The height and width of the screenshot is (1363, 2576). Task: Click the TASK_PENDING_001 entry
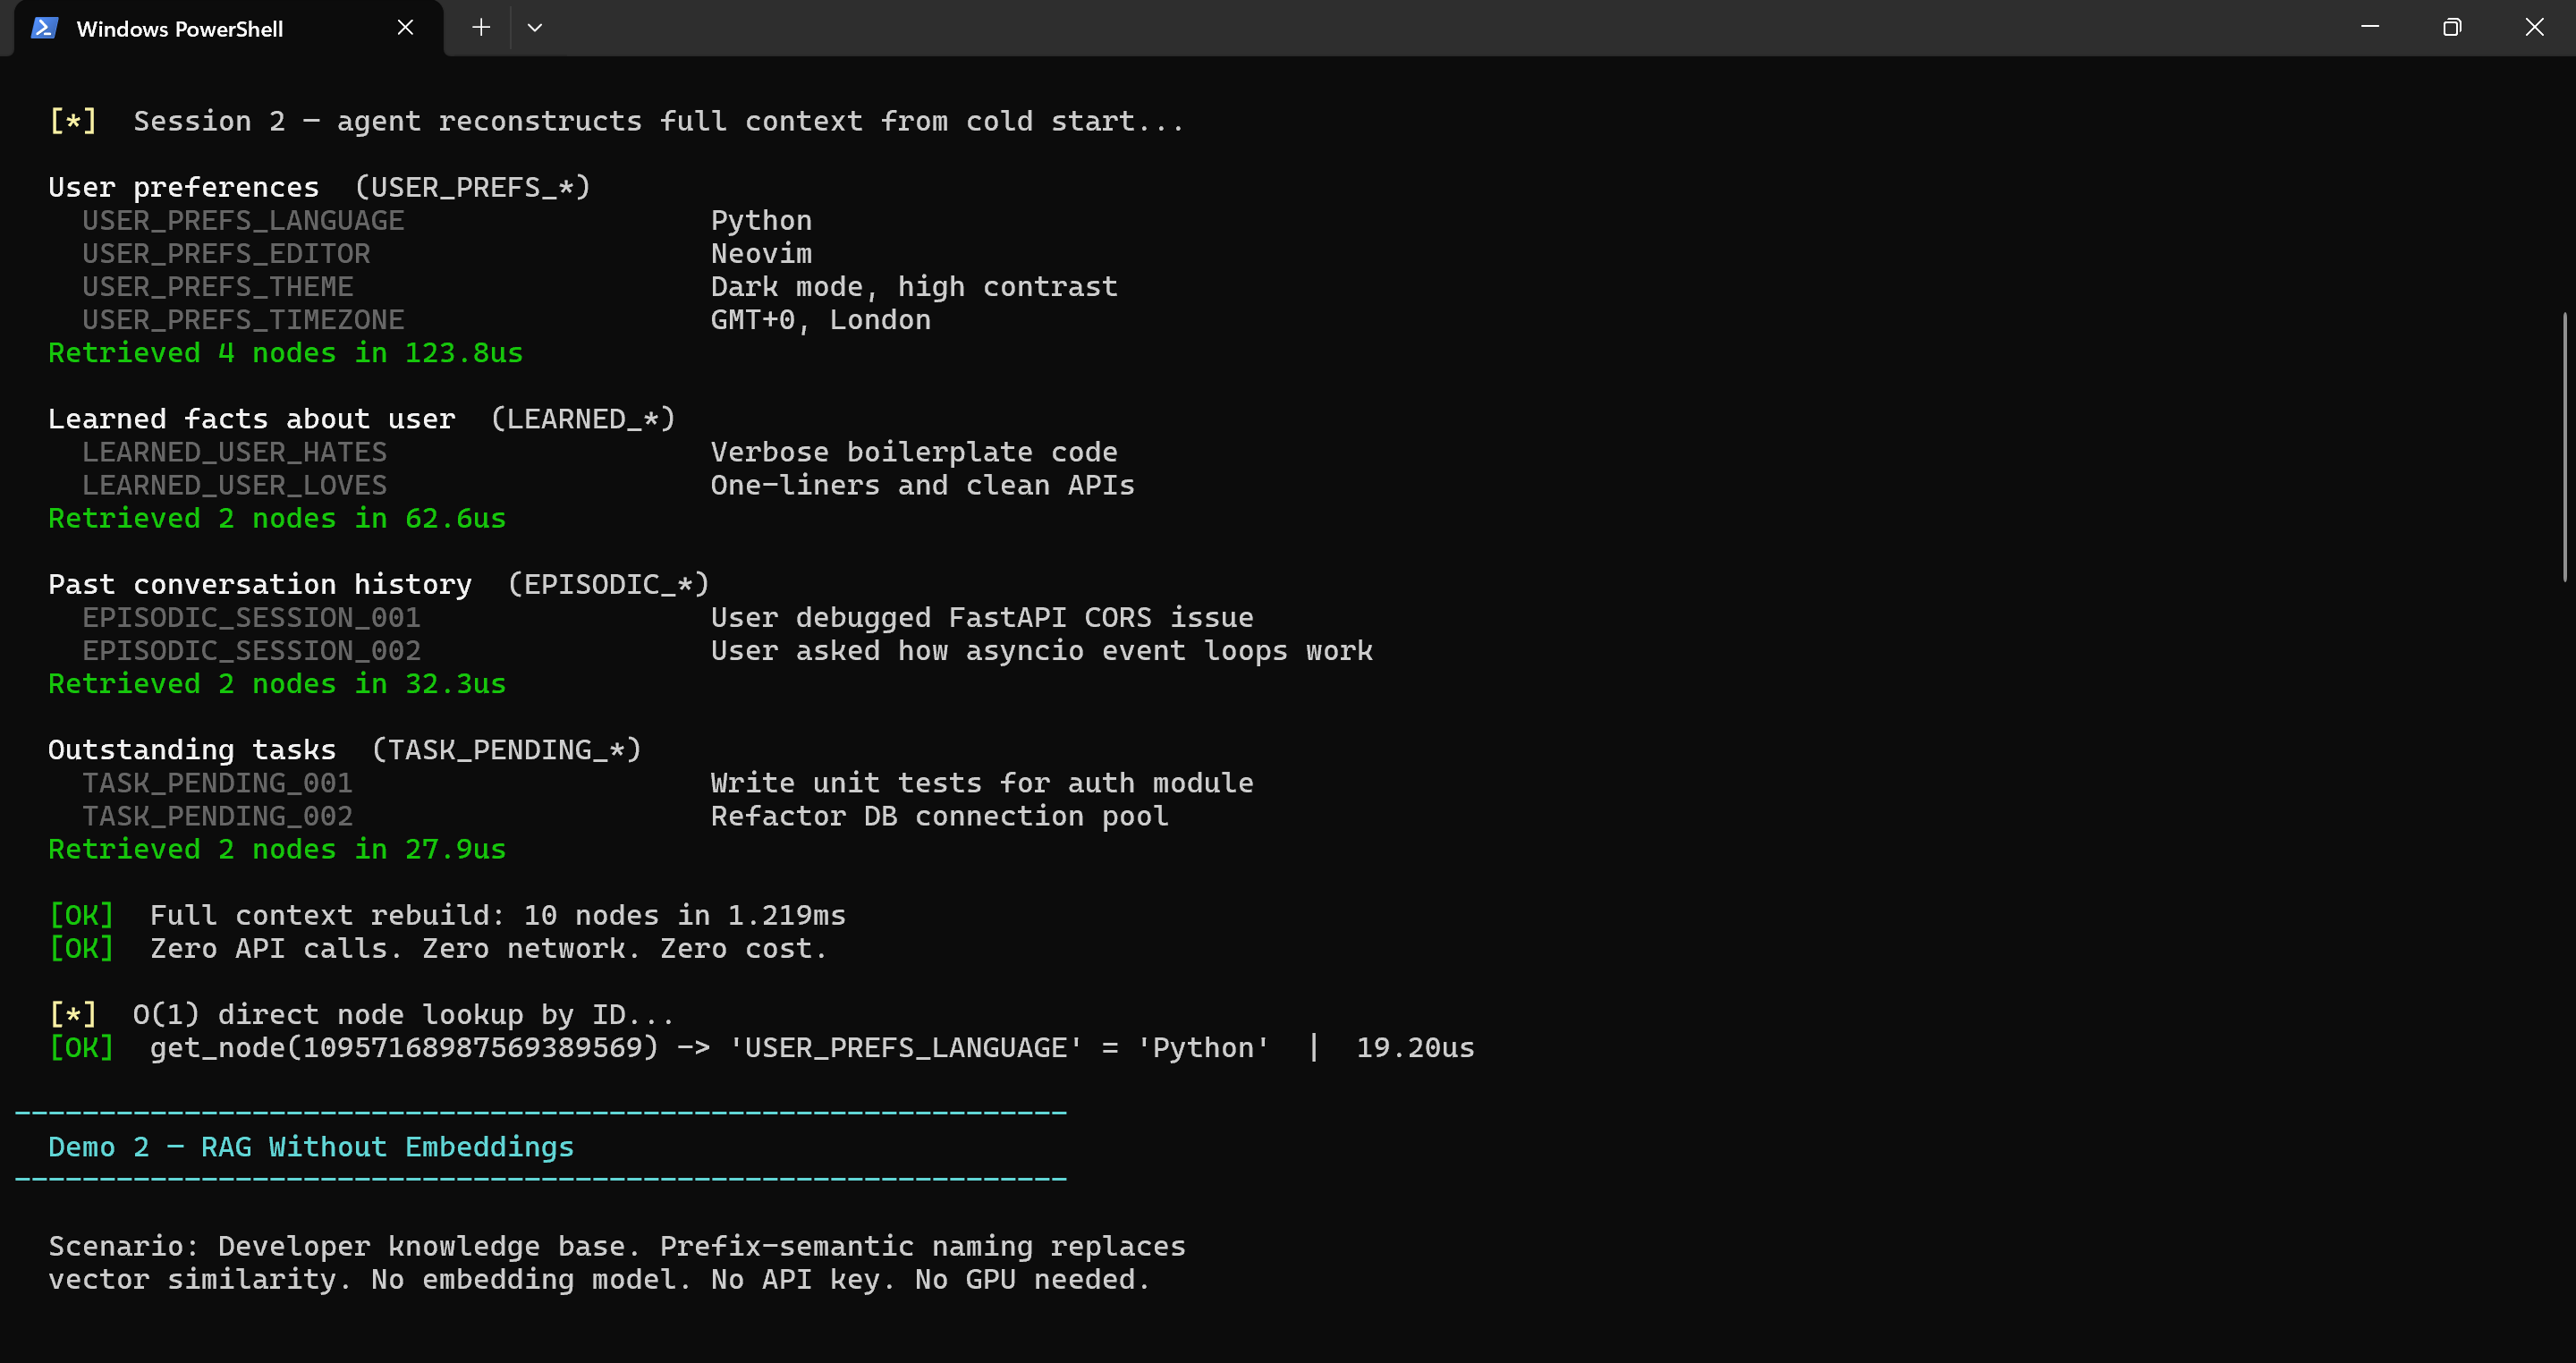coord(217,783)
